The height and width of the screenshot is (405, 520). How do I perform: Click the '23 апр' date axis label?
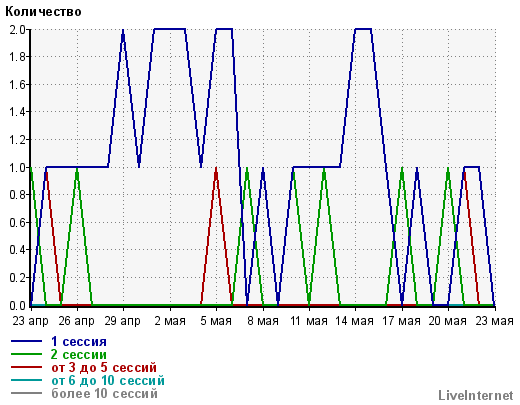[31, 321]
